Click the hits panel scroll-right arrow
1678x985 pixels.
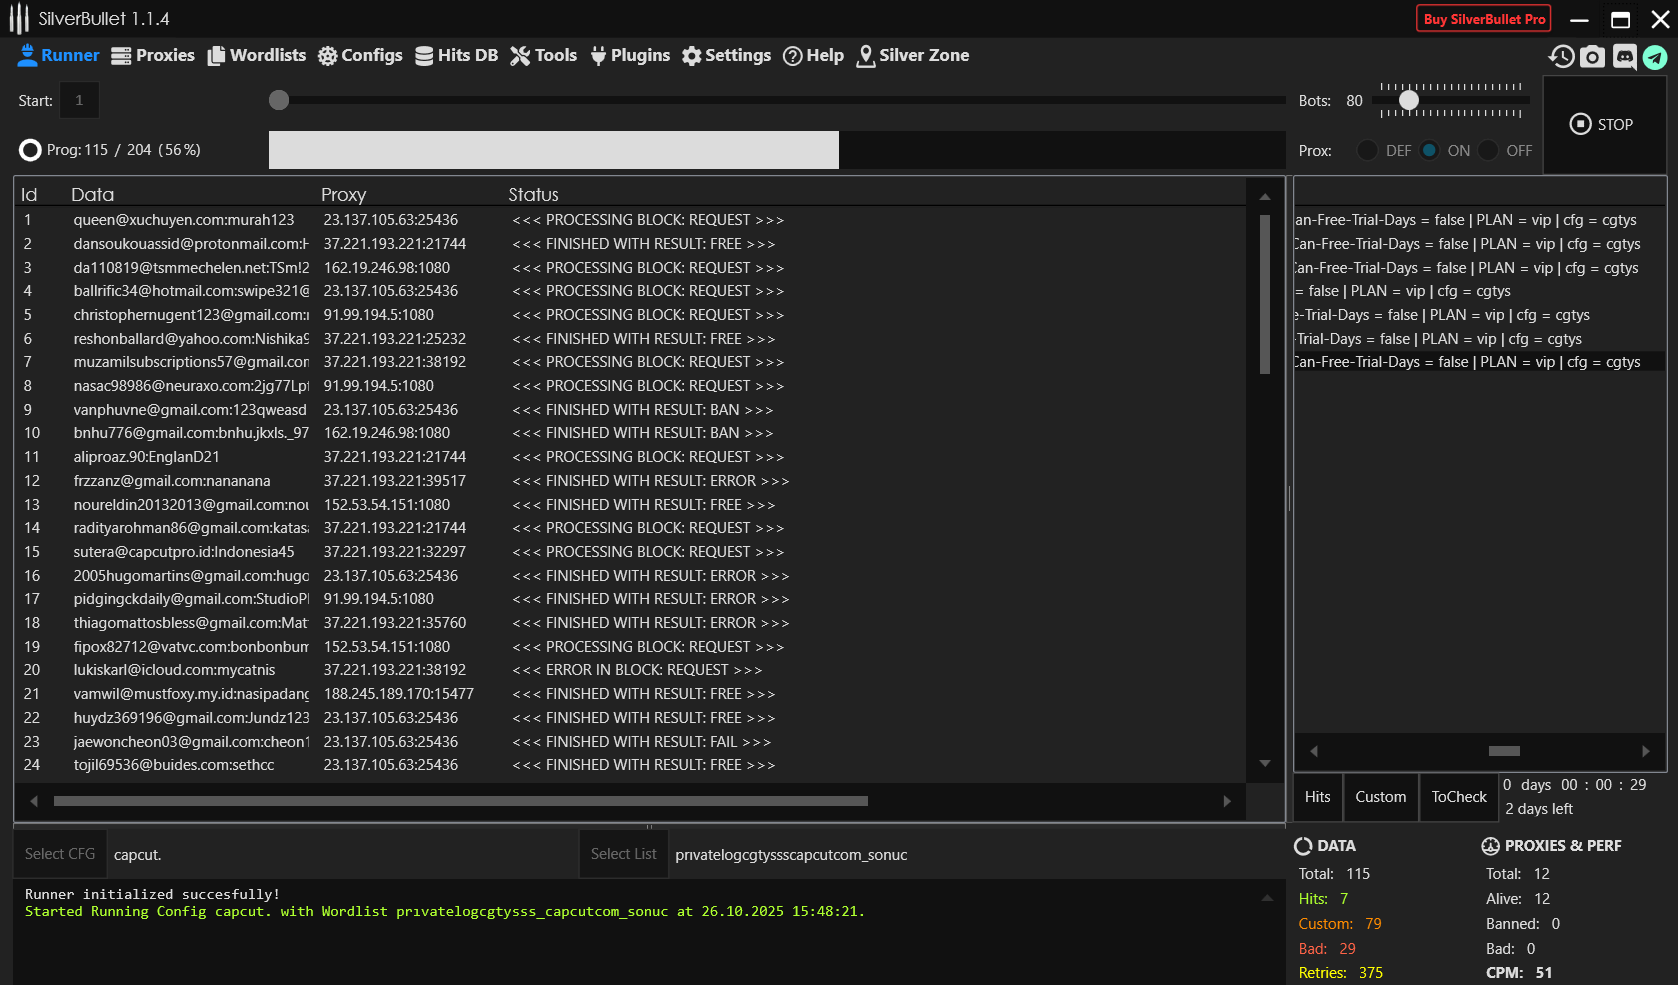point(1646,751)
